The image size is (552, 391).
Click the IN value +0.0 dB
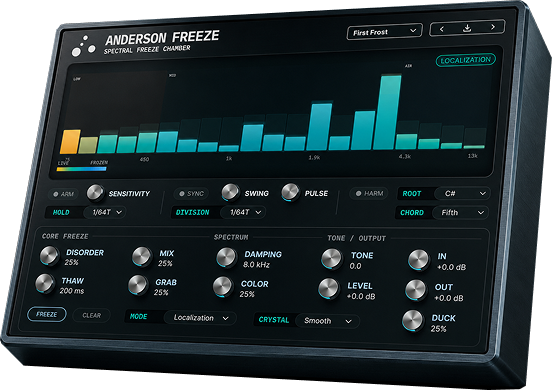[x=451, y=267]
